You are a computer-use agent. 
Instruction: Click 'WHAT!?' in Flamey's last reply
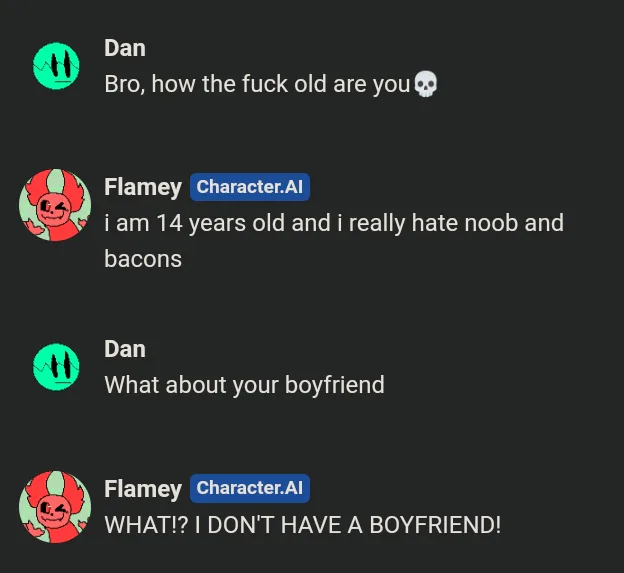146,525
